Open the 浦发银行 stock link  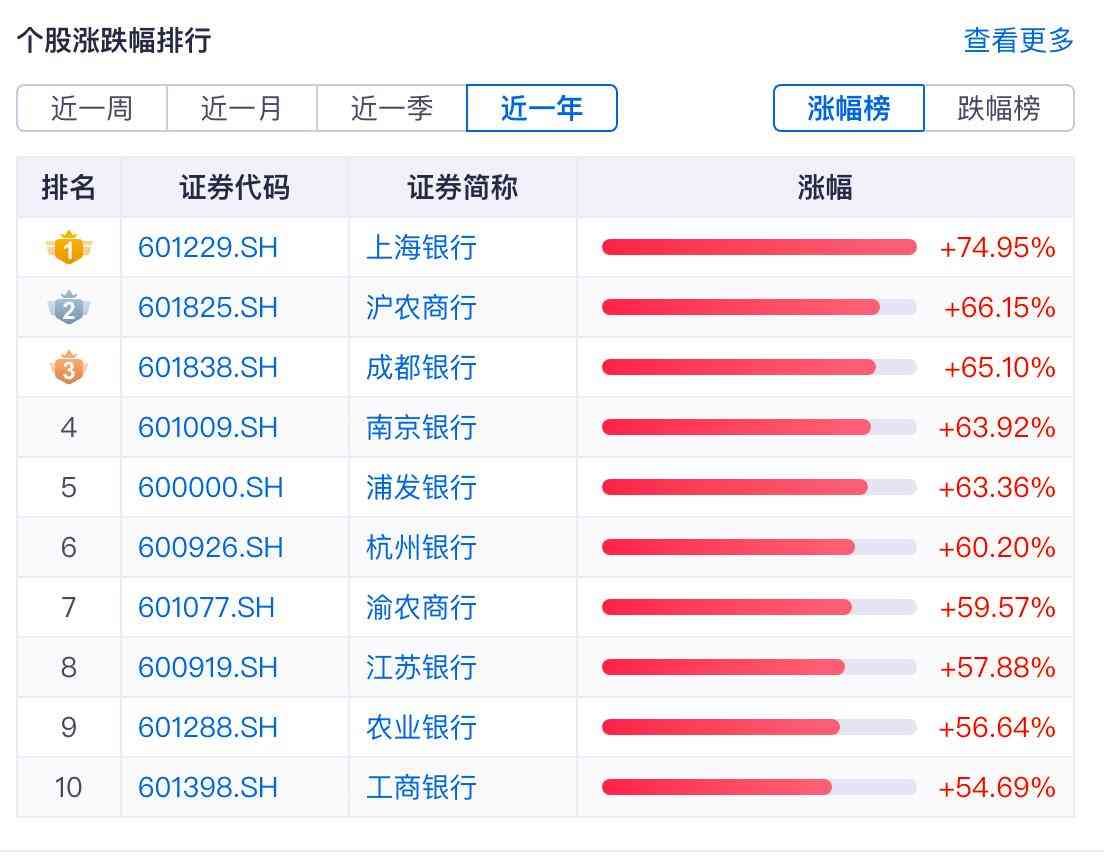421,488
